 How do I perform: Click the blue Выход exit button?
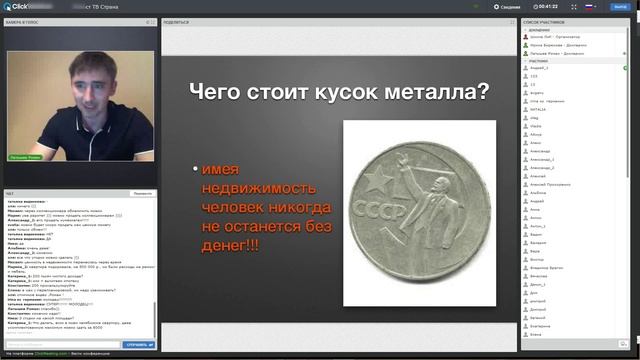[x=620, y=7]
